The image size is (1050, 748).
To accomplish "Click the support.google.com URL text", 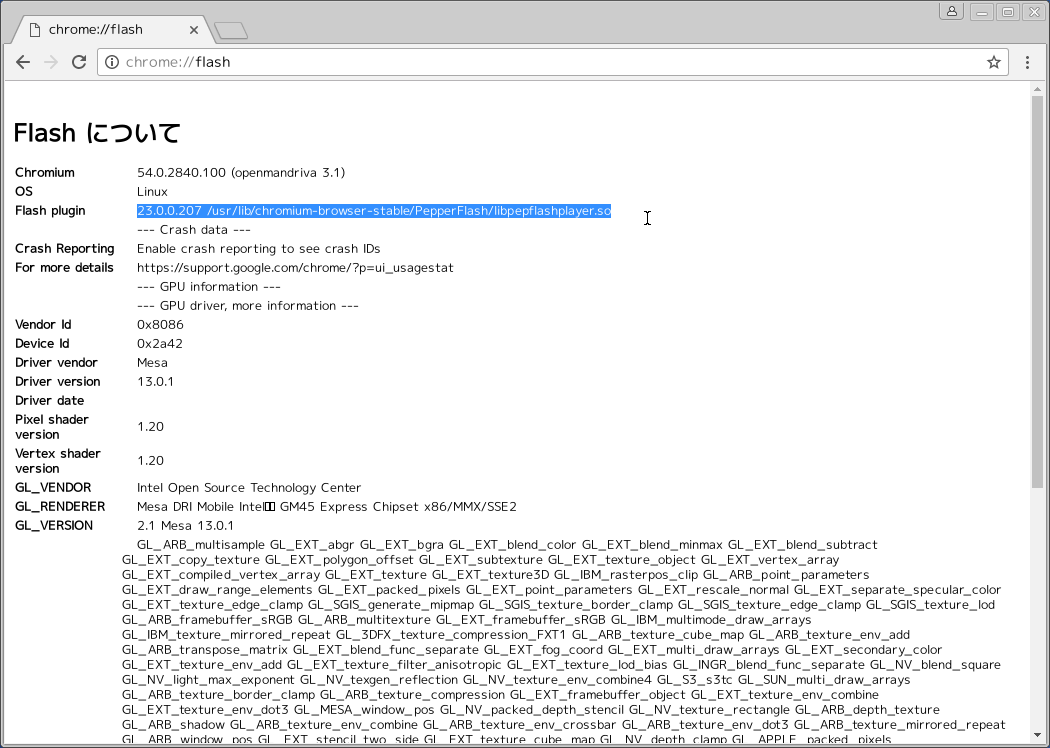I will coord(295,268).
